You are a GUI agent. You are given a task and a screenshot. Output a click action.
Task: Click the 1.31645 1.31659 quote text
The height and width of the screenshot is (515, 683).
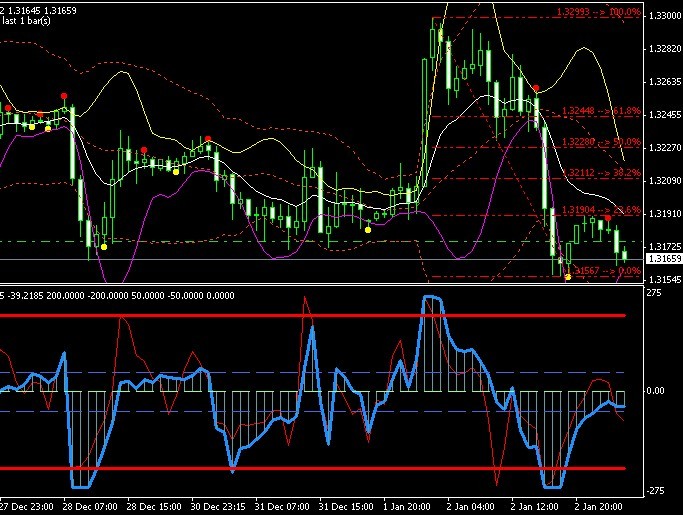pos(41,10)
